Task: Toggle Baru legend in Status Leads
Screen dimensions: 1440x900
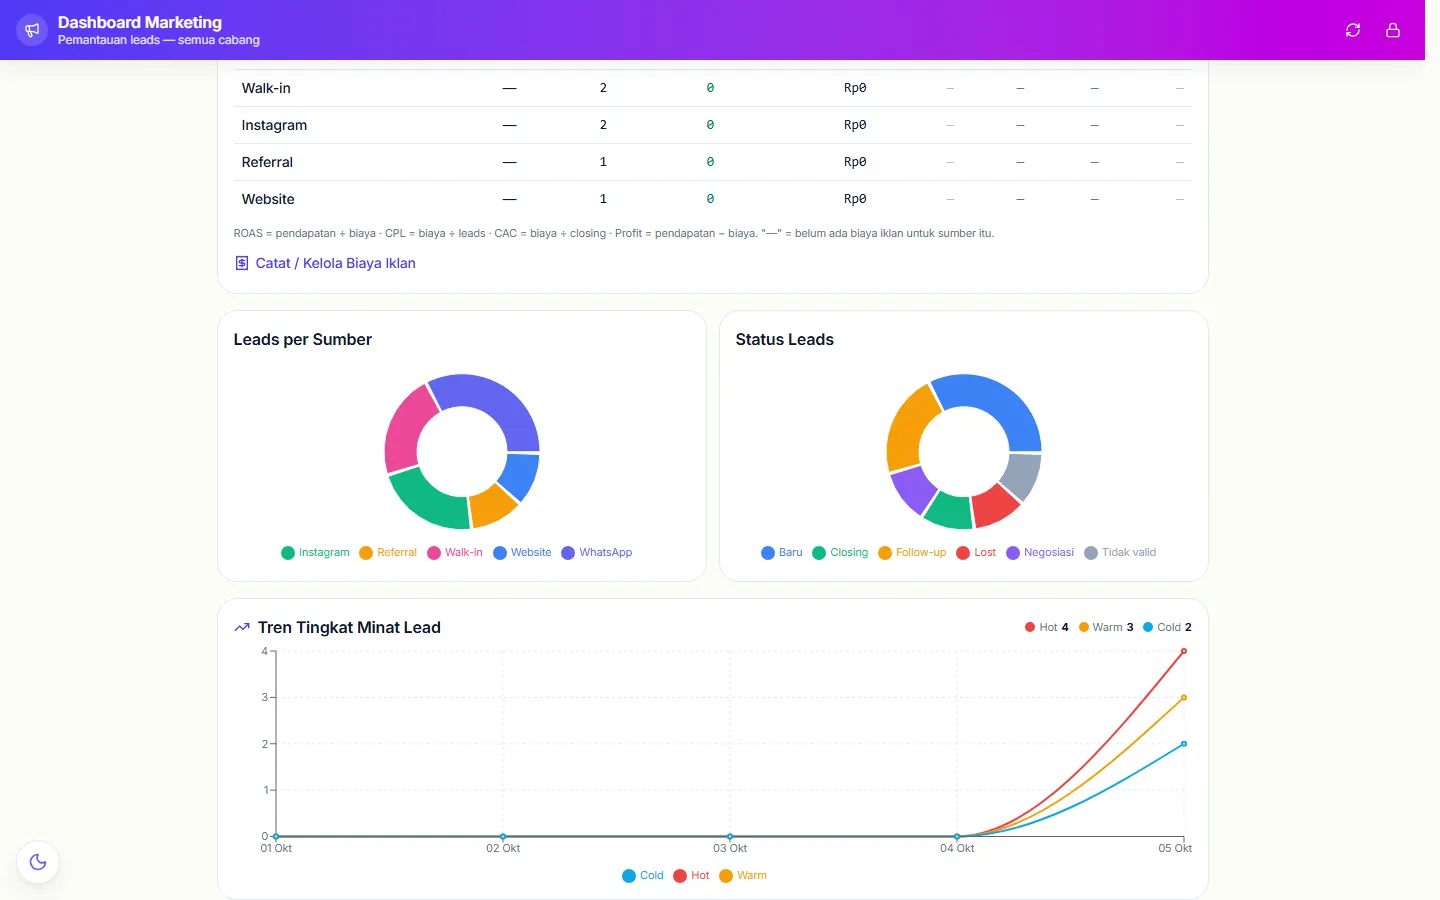Action: [782, 552]
